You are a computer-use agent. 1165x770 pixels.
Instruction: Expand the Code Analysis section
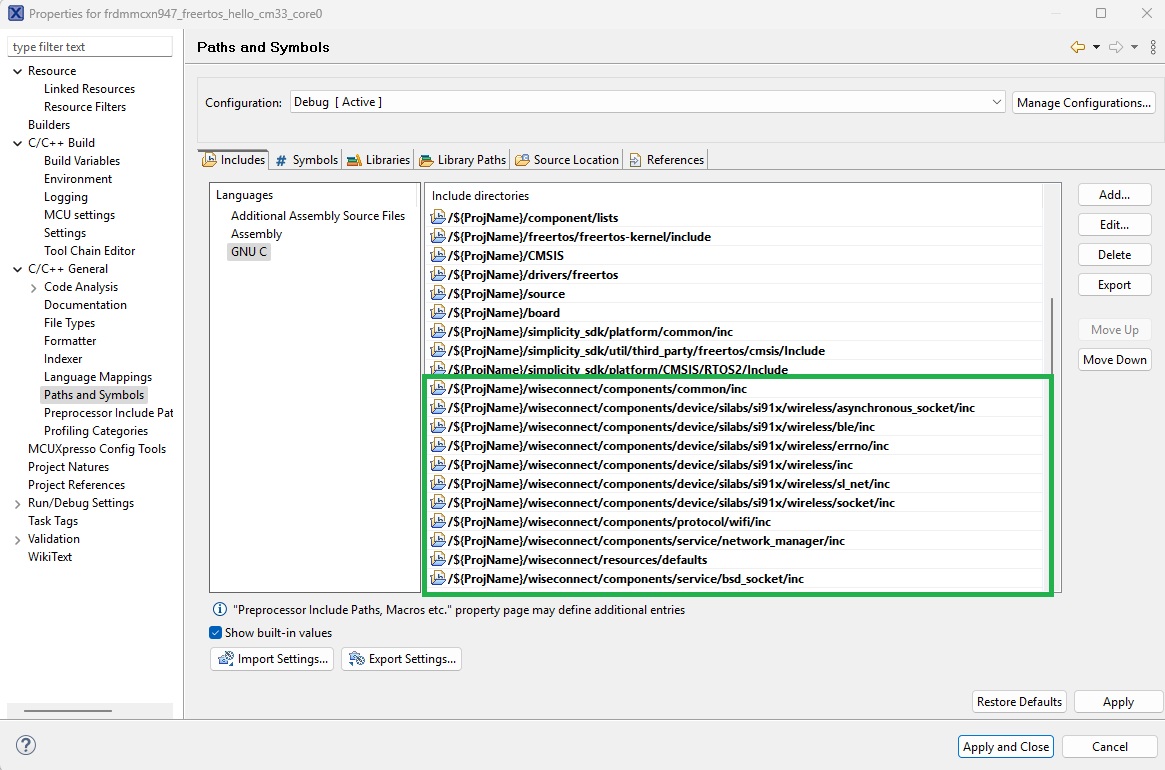coord(31,286)
